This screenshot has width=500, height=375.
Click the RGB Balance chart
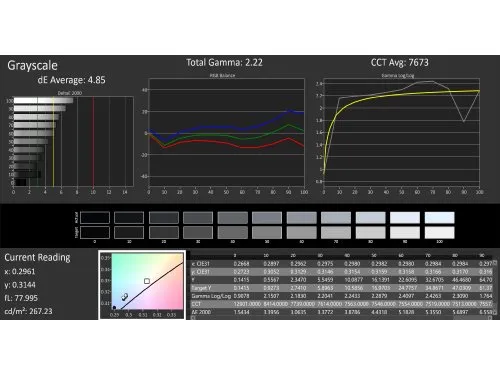[x=226, y=132]
